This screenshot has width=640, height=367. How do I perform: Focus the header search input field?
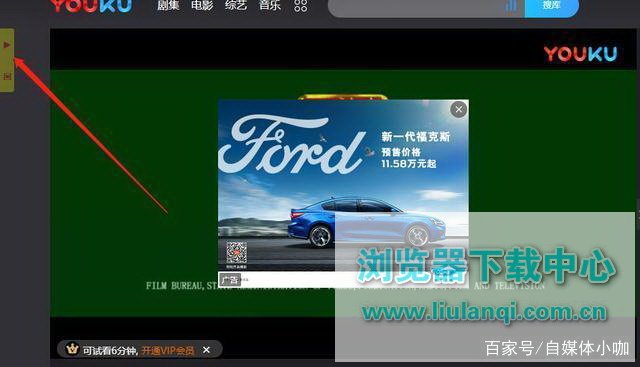pyautogui.click(x=416, y=7)
